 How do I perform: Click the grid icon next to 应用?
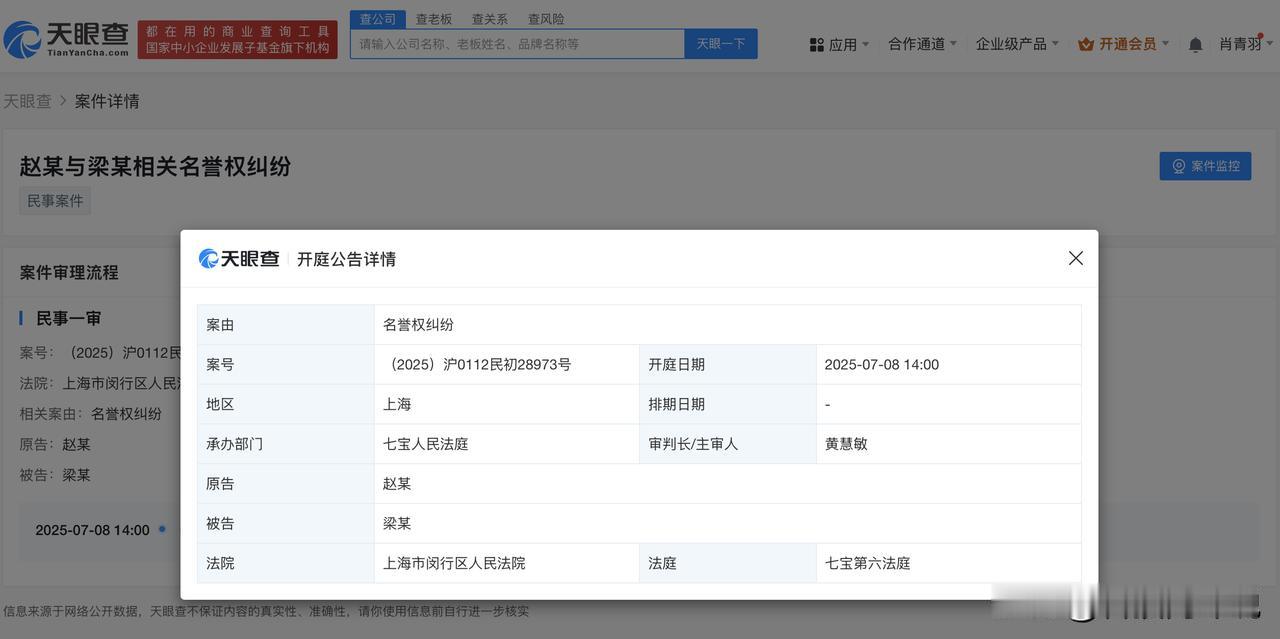(x=817, y=45)
